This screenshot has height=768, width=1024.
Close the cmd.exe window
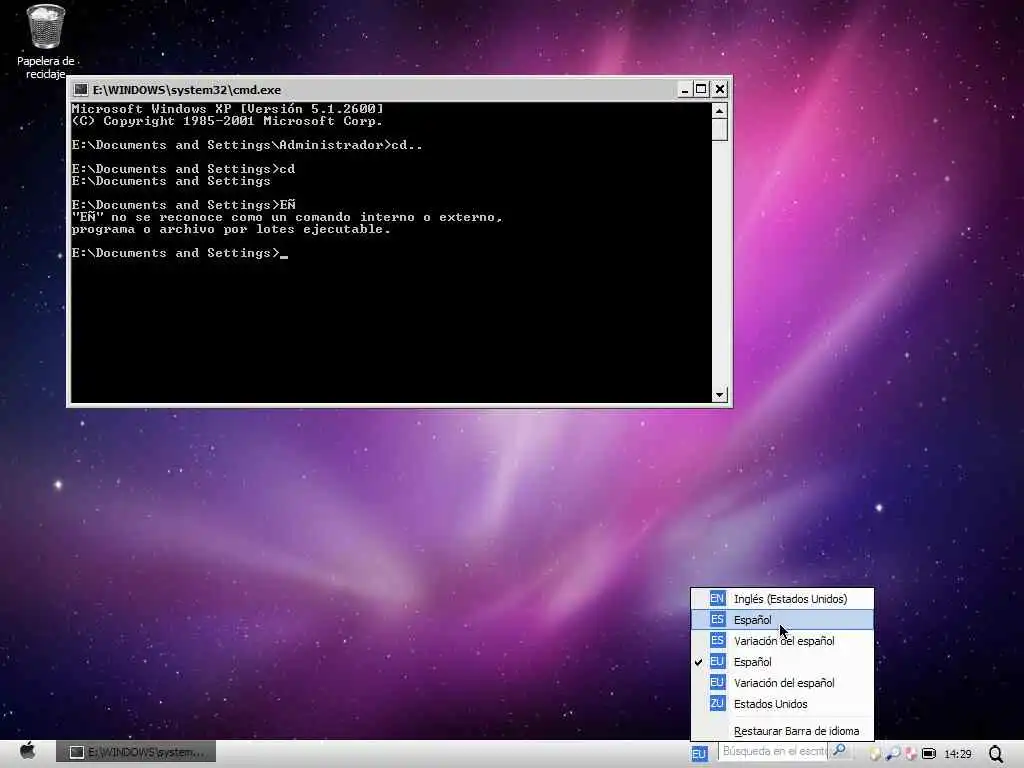(720, 89)
